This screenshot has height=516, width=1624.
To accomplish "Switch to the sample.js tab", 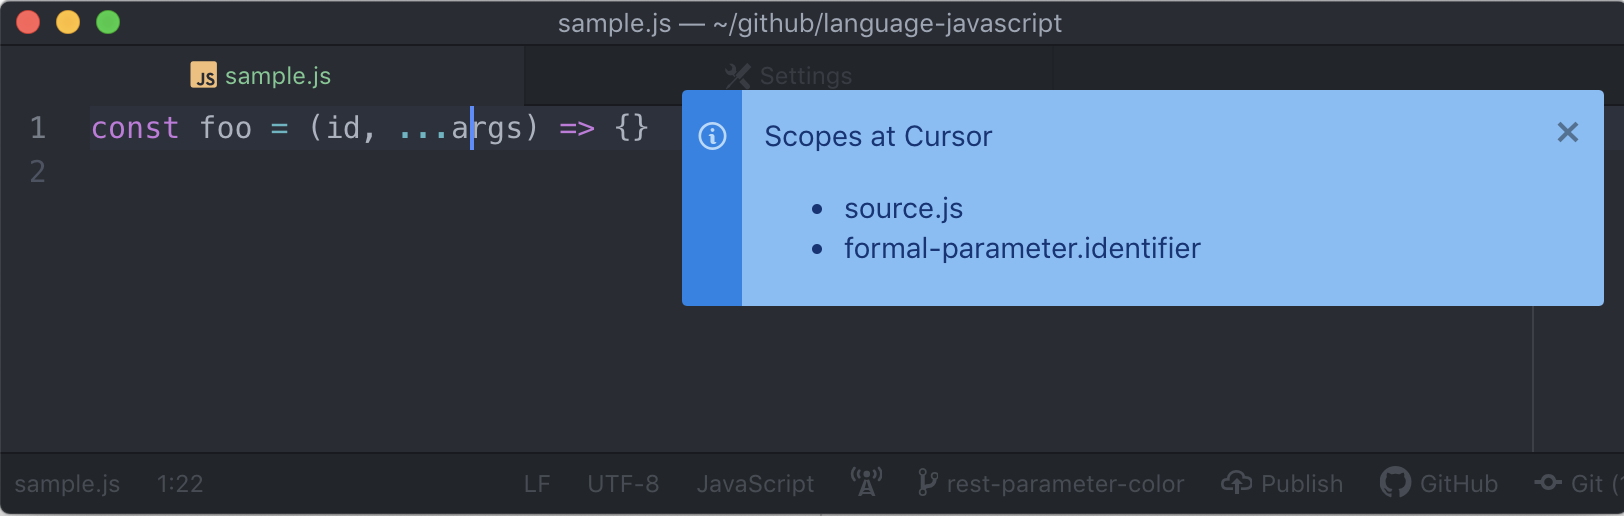I will (x=262, y=76).
